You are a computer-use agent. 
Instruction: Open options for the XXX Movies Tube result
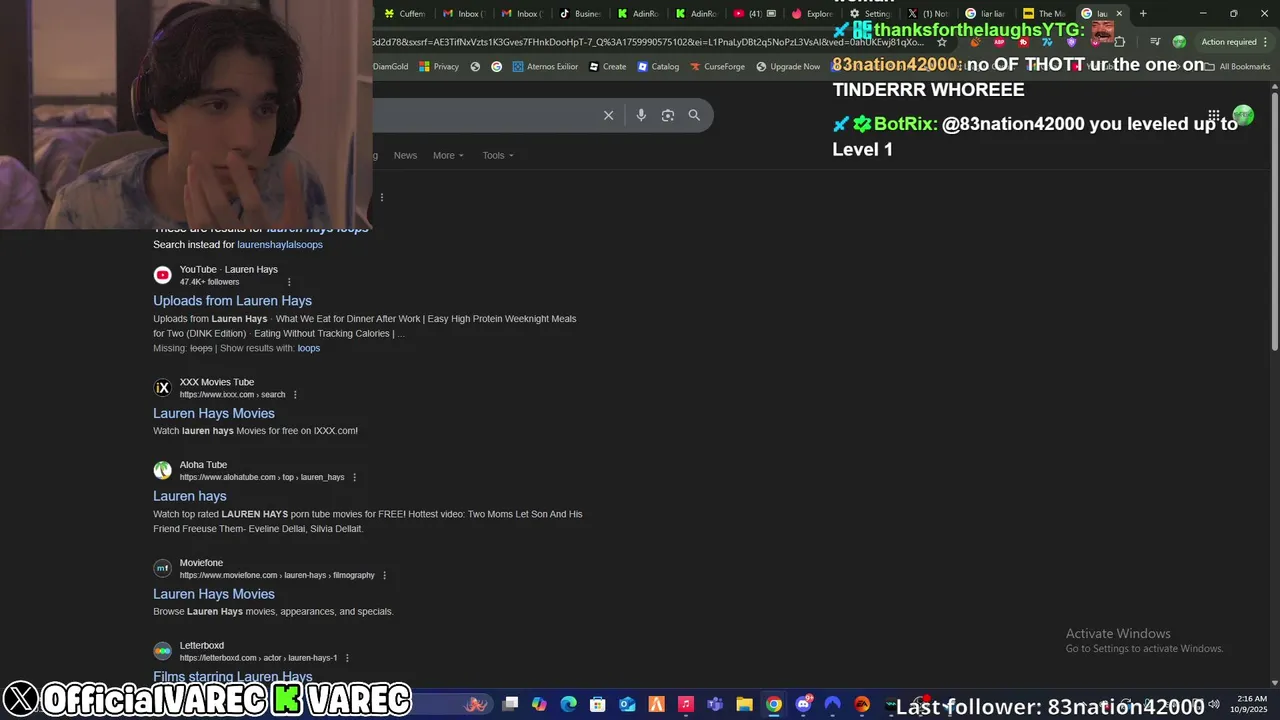pos(295,395)
